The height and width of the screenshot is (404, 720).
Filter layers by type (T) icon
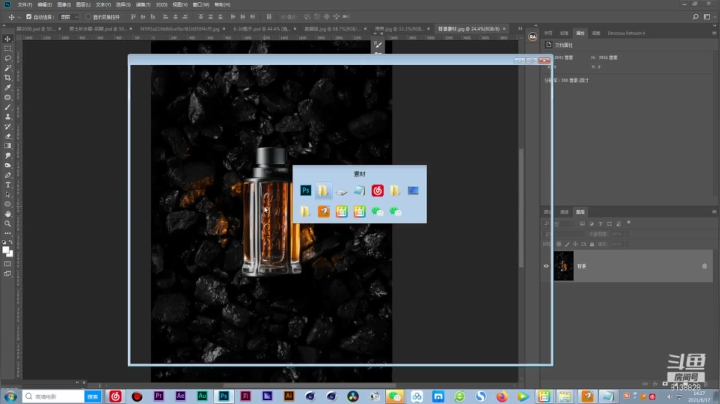(x=600, y=224)
